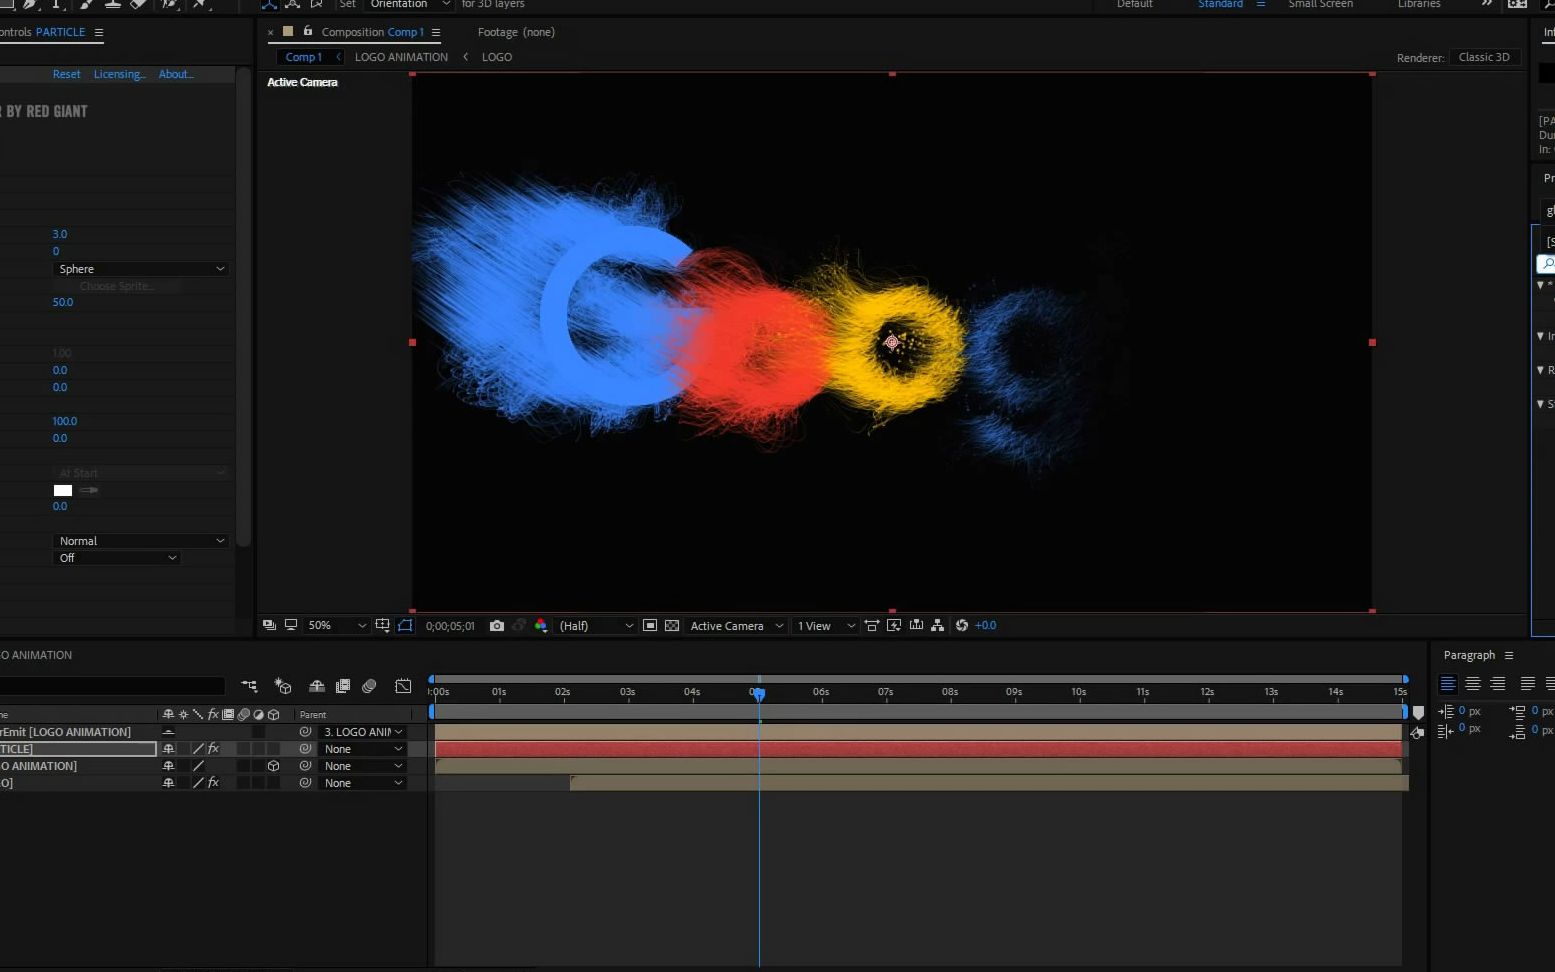Click the composition mini-flowchart icon in timeline
The image size is (1555, 972).
point(250,686)
